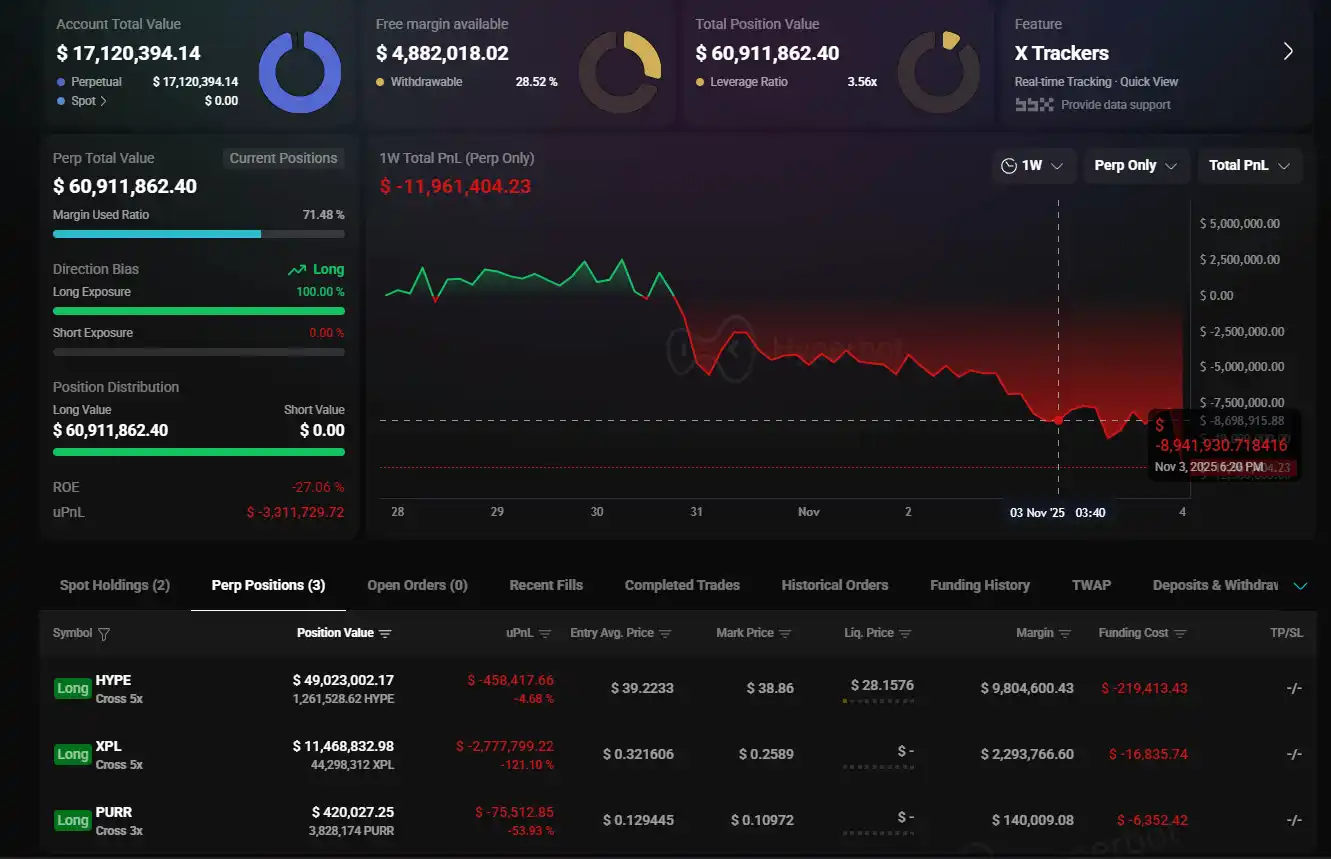
Task: Sort by Mark Price sort icon
Action: click(785, 634)
